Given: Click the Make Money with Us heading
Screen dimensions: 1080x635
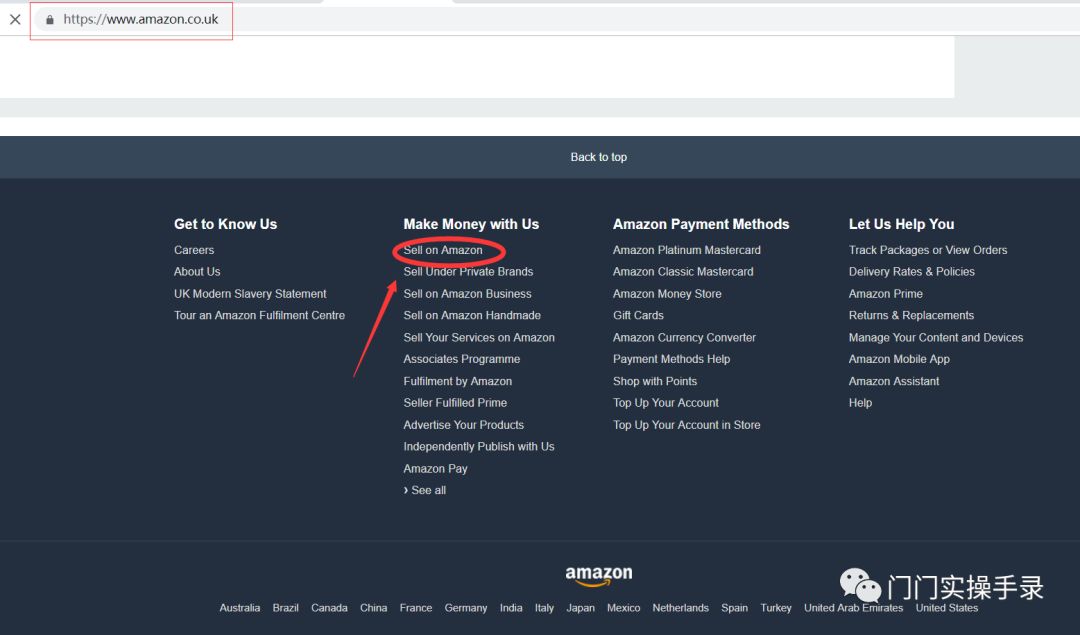Looking at the screenshot, I should click(471, 224).
